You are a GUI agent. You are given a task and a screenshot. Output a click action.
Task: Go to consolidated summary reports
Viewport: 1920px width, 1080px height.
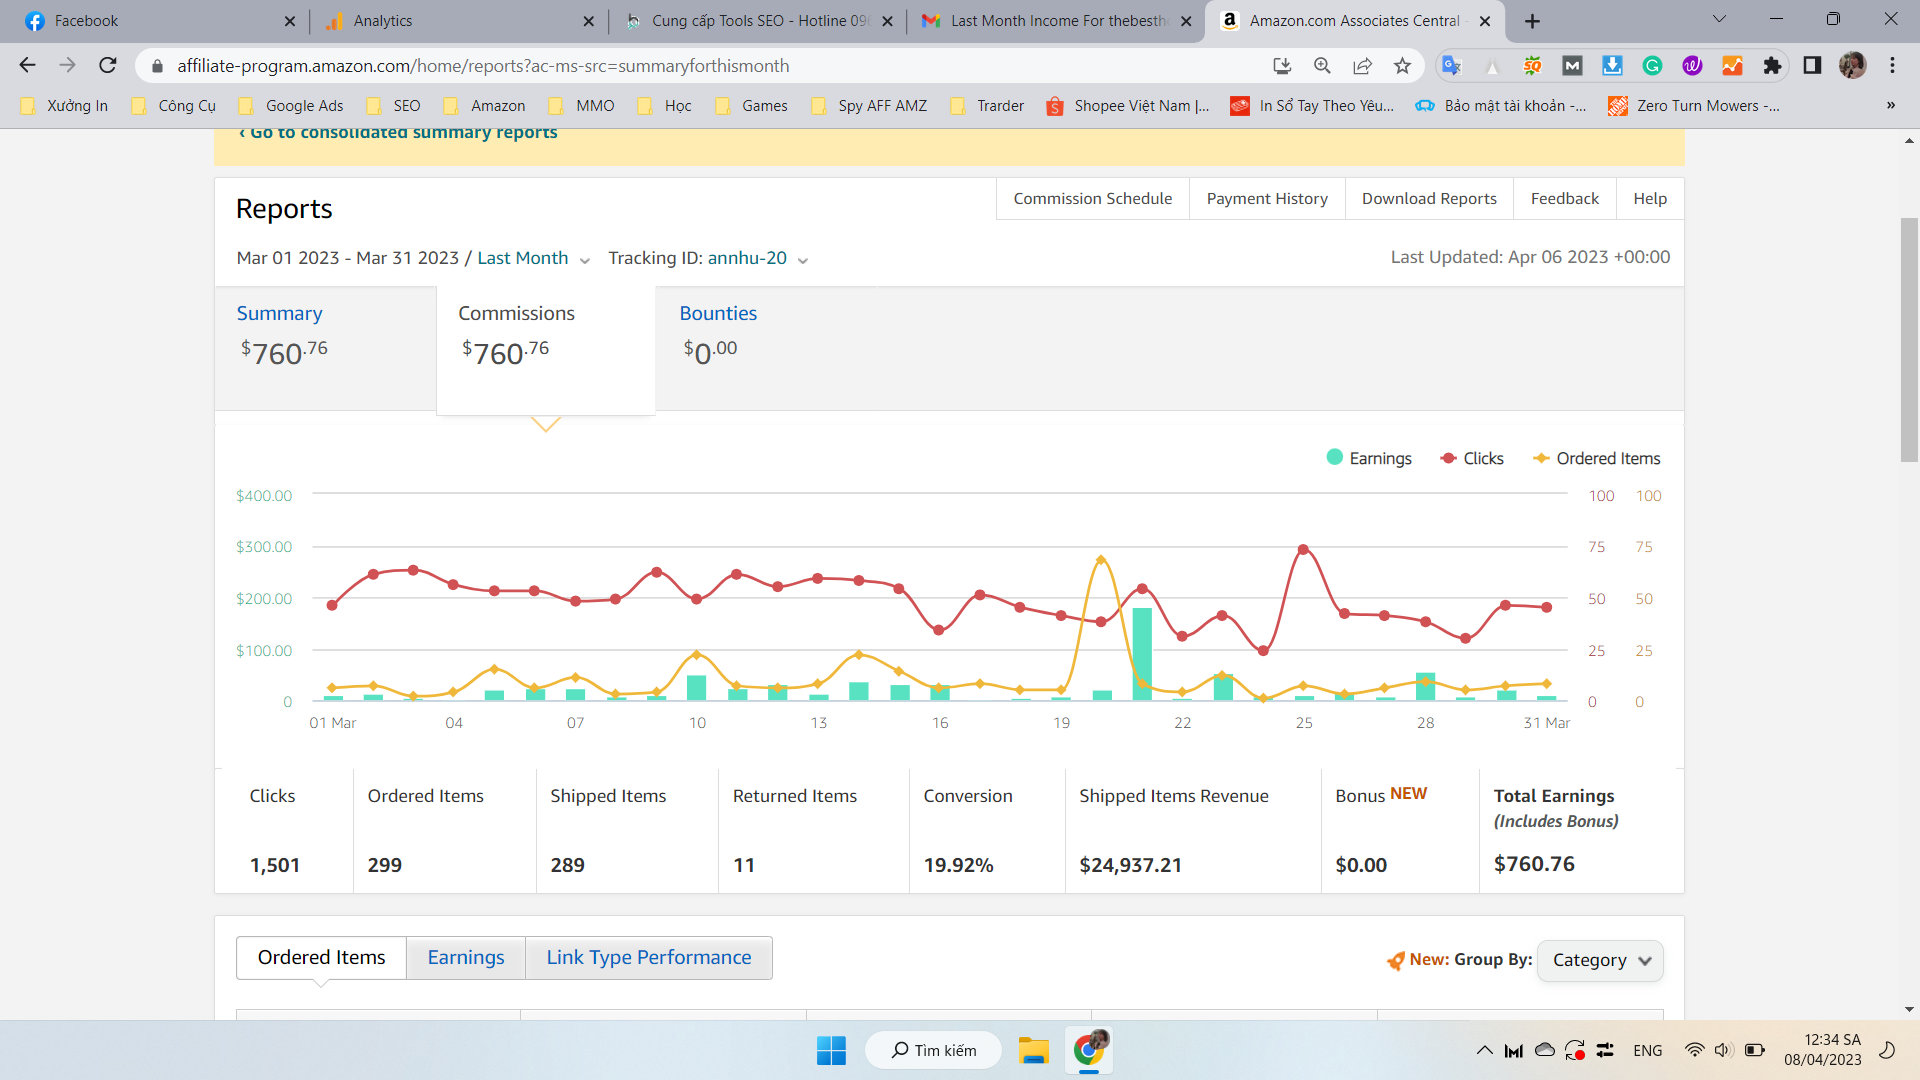[x=398, y=134]
